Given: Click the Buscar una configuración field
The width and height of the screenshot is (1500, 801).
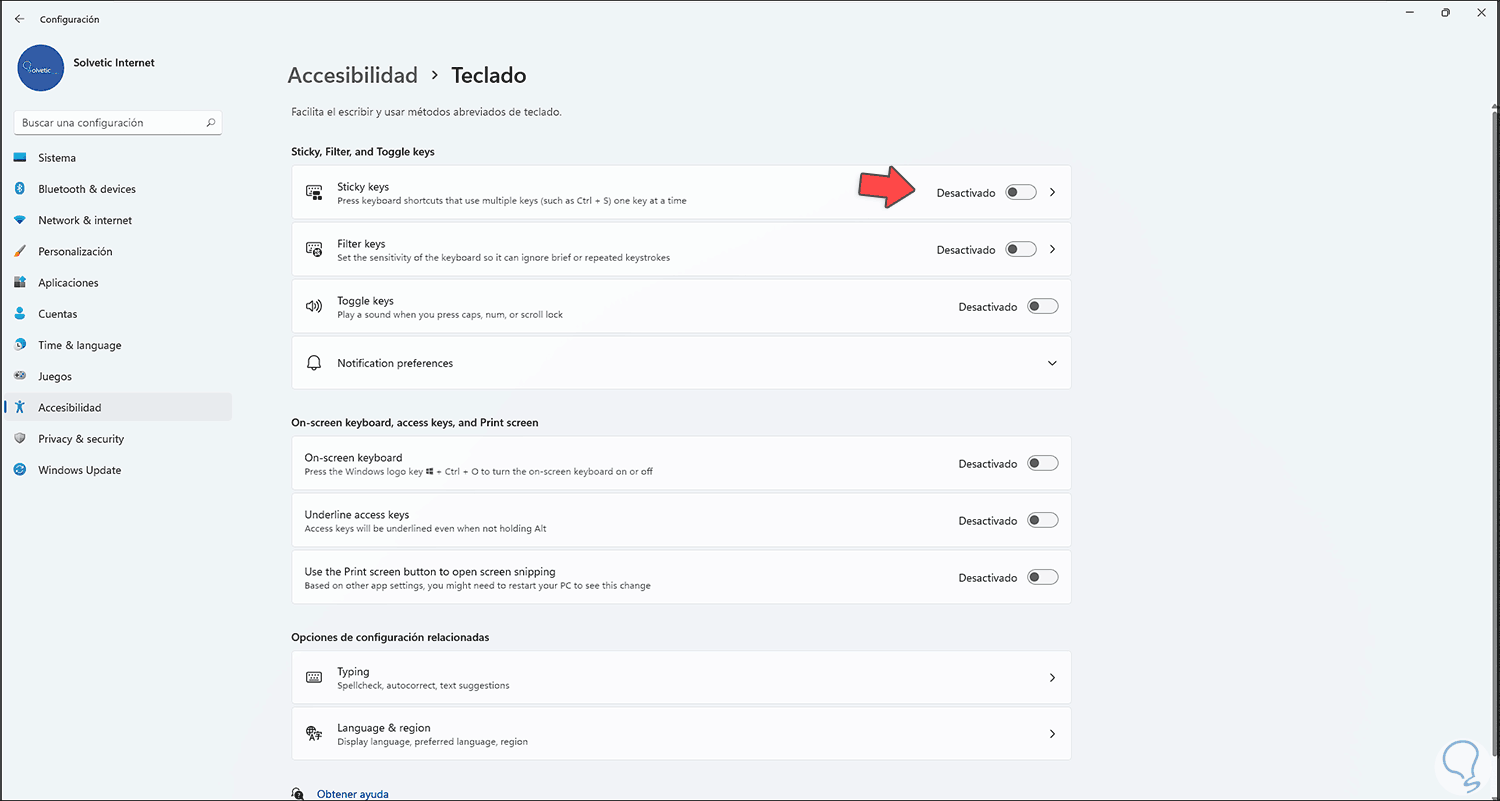Looking at the screenshot, I should 110,123.
